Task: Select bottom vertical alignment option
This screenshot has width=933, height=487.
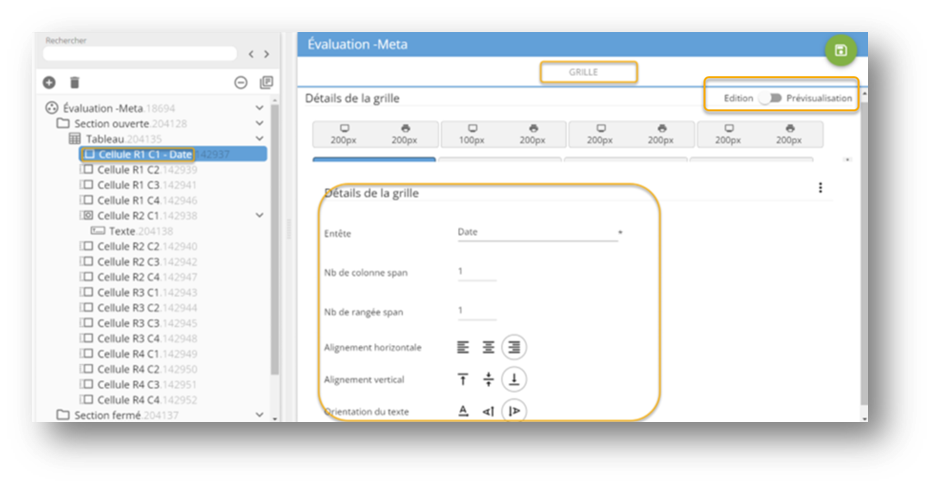Action: 514,379
